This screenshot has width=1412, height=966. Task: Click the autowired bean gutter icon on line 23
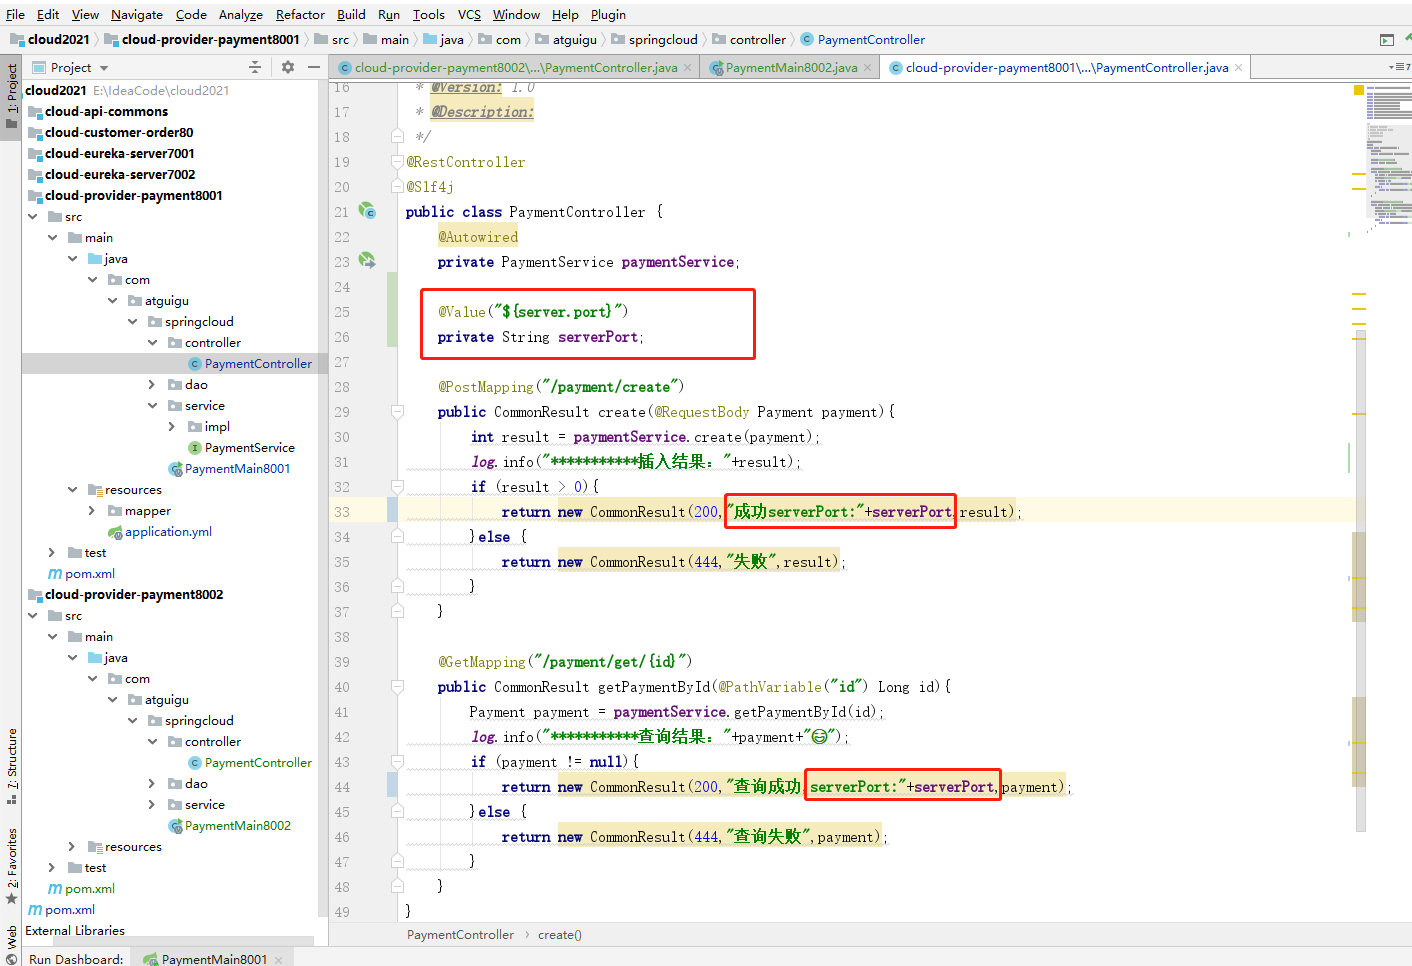367,261
